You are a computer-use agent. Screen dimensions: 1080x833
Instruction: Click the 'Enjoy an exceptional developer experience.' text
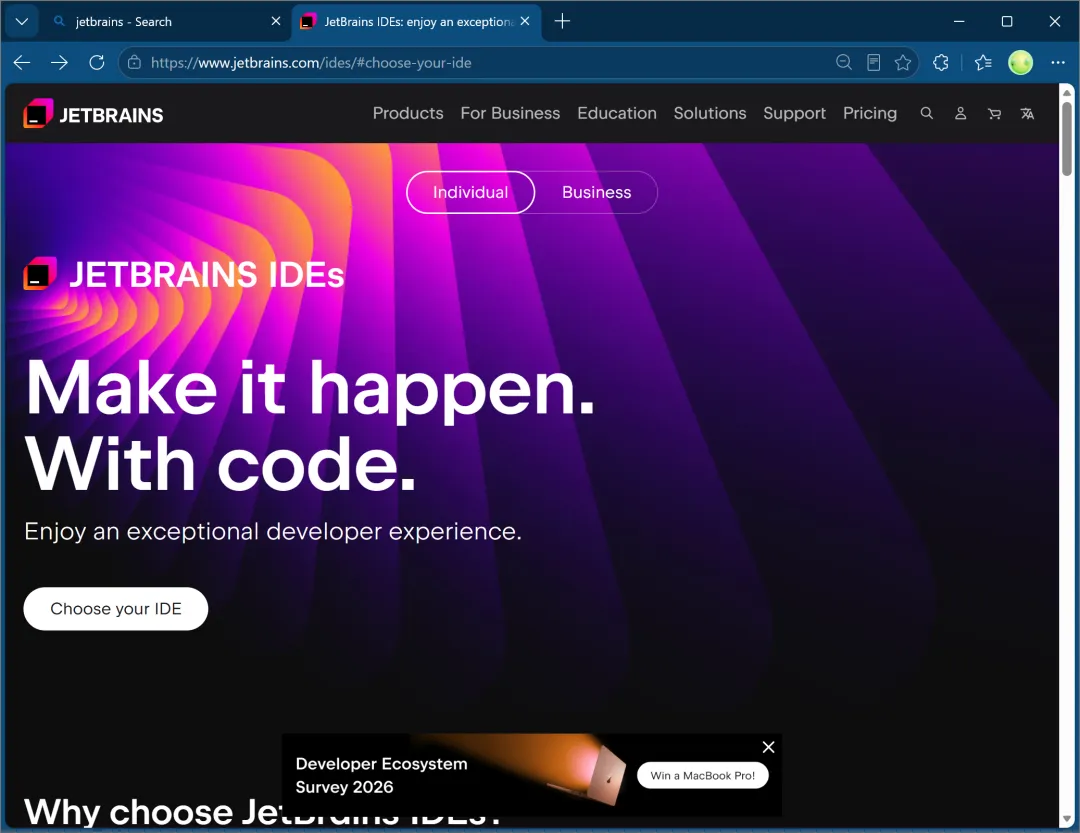[273, 531]
